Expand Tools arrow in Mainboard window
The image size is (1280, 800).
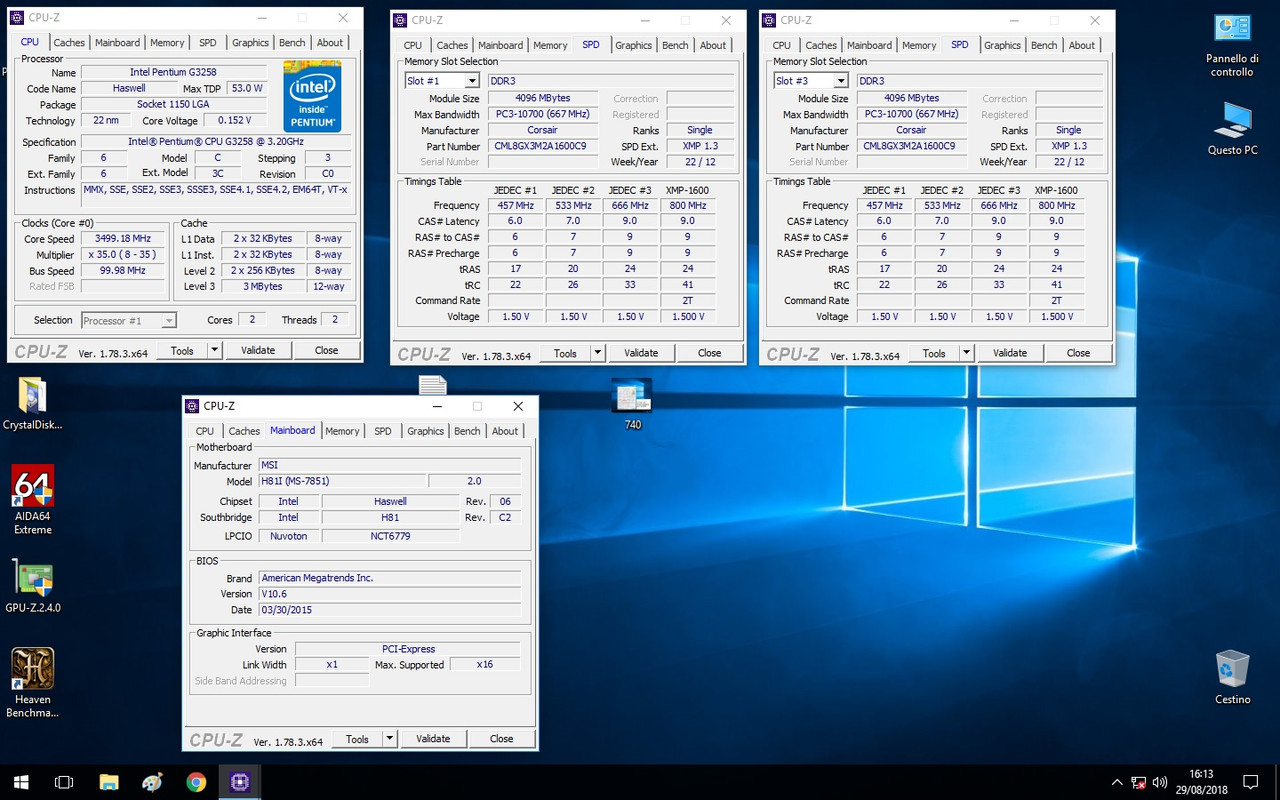[389, 739]
